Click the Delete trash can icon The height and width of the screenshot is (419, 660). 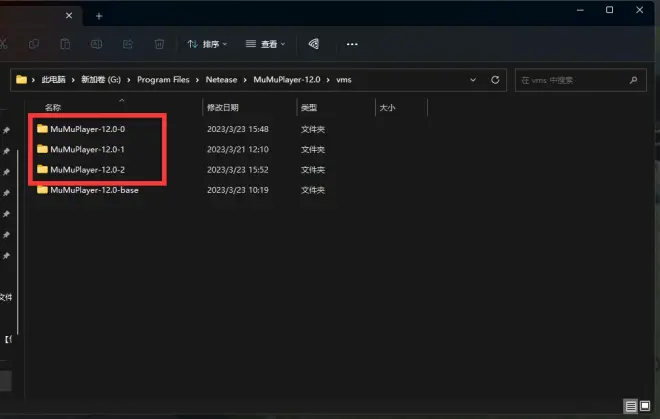coord(159,44)
